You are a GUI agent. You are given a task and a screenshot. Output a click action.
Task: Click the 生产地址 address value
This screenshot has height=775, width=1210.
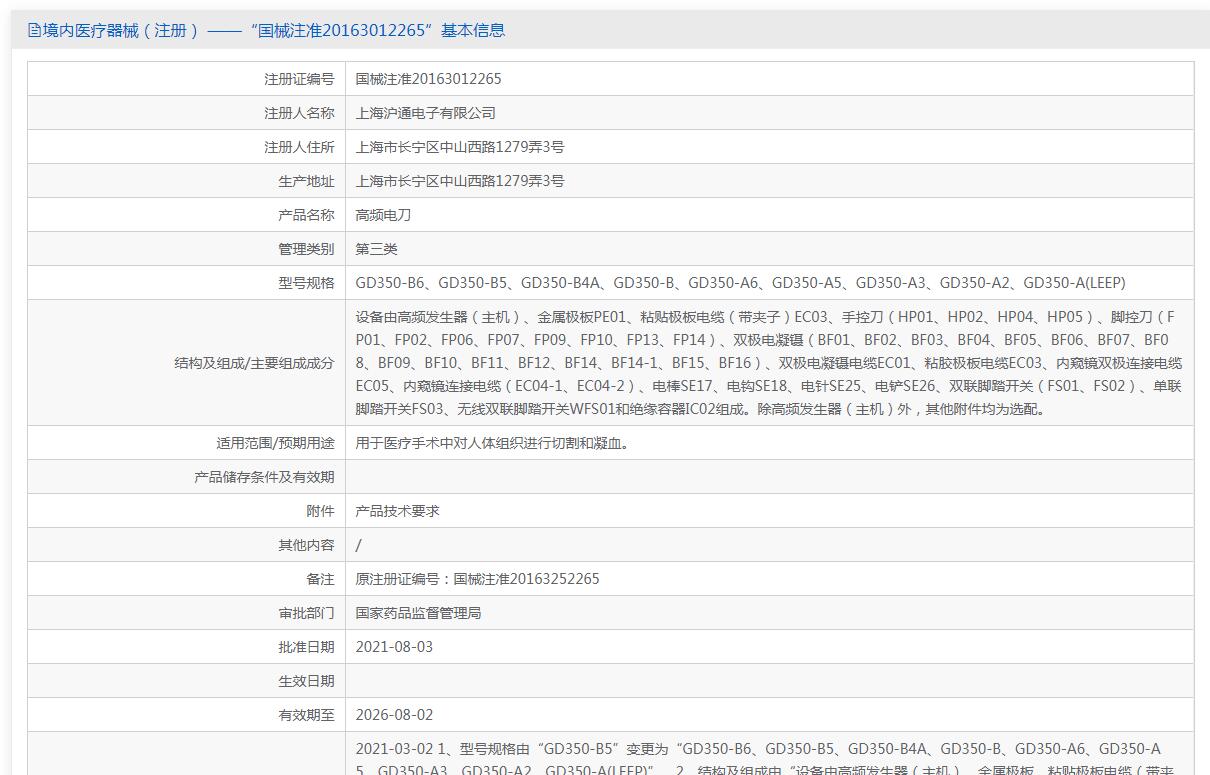pyautogui.click(x=460, y=181)
